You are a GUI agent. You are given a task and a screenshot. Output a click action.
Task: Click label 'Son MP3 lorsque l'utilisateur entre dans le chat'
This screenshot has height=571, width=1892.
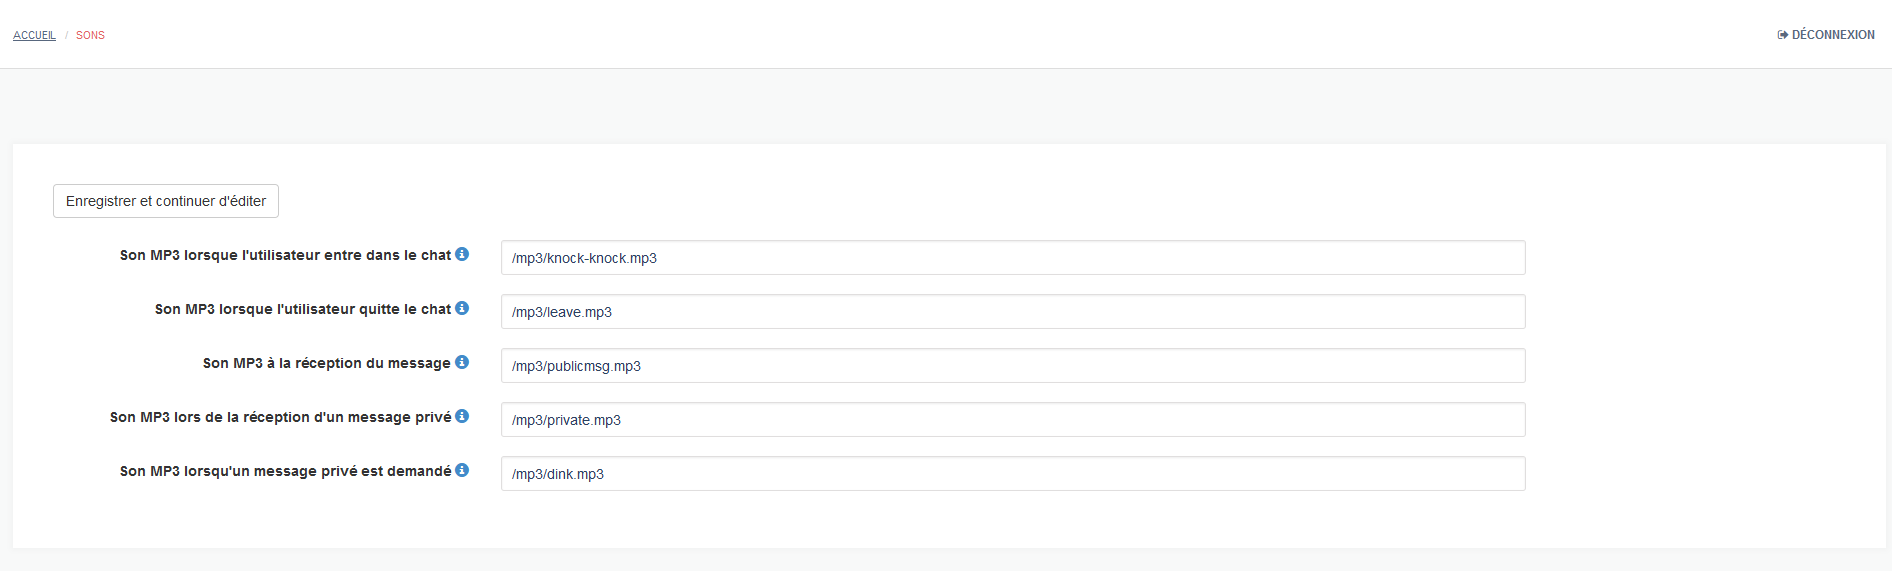(285, 255)
